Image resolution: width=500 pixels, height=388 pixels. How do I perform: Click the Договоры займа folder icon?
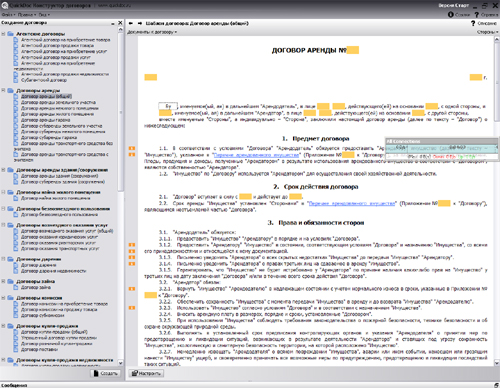click(10, 281)
